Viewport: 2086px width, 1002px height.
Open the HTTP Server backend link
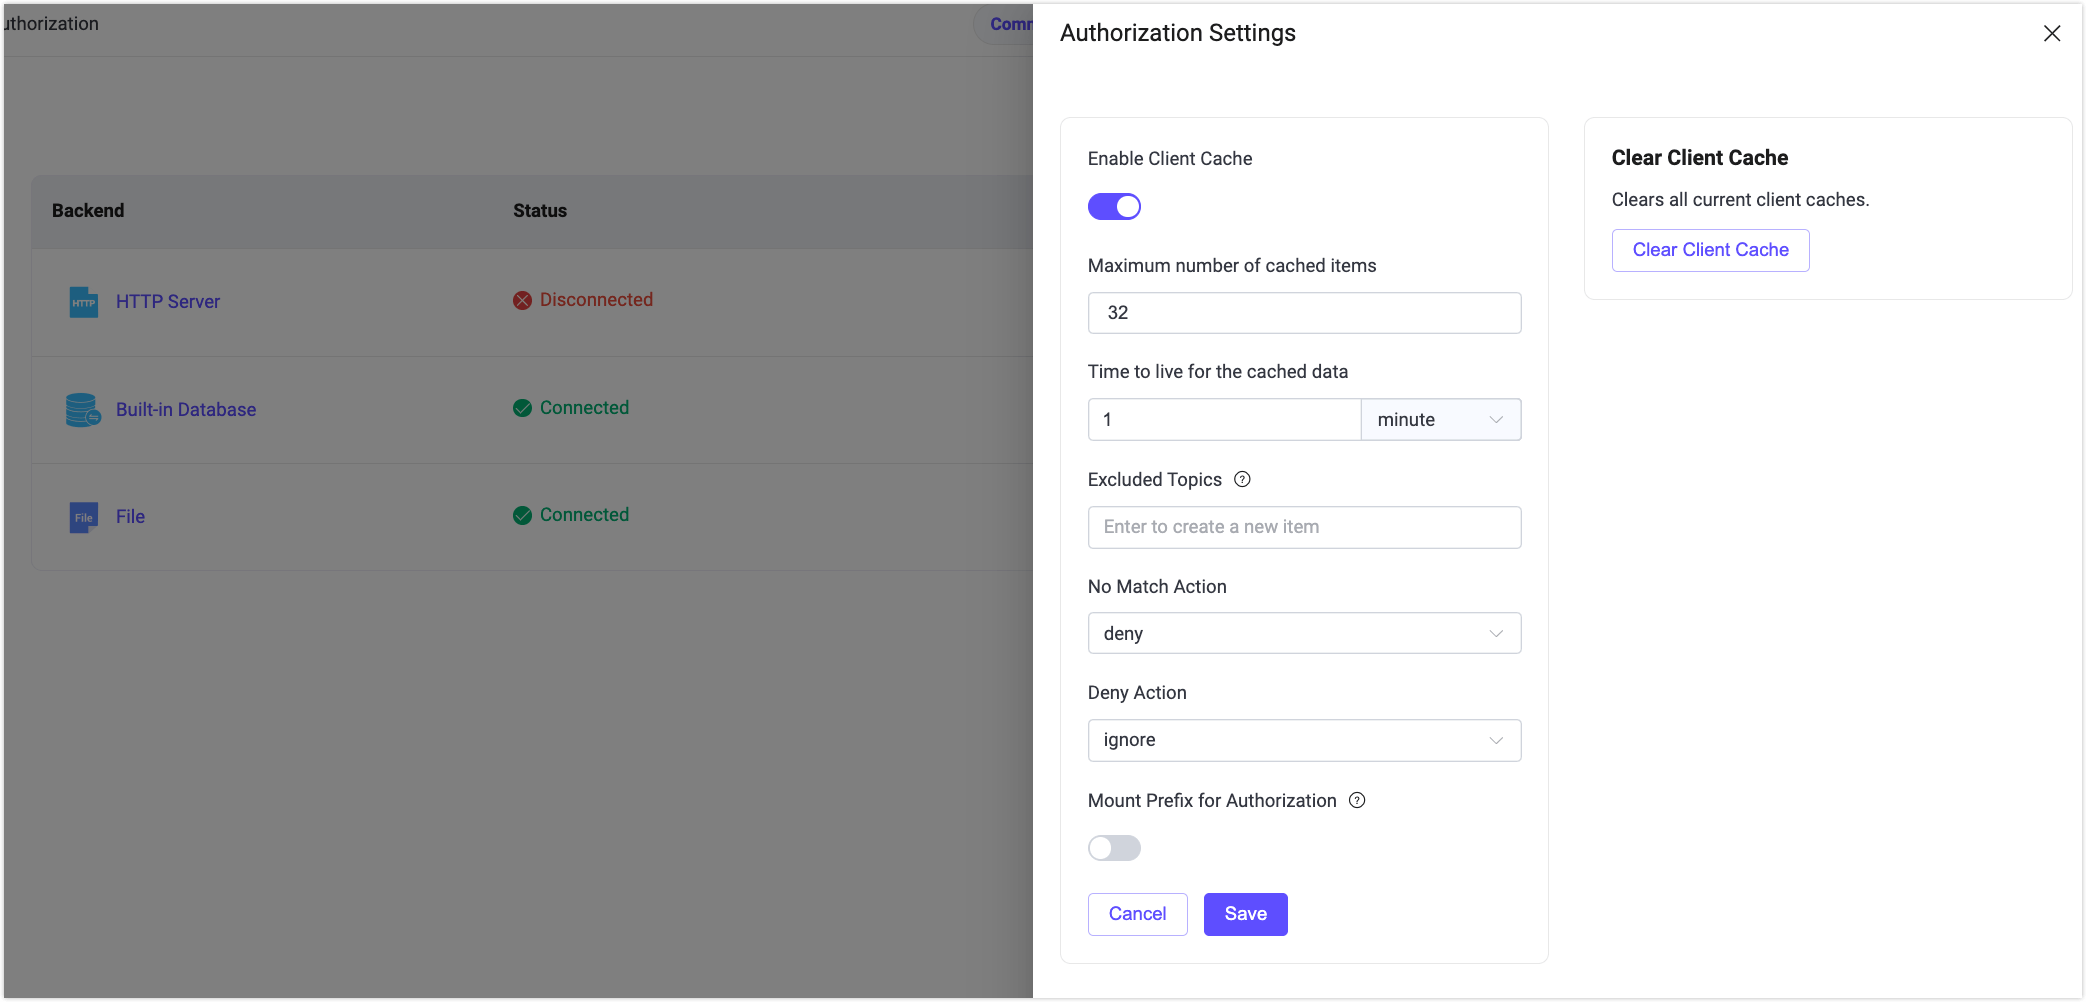click(168, 302)
